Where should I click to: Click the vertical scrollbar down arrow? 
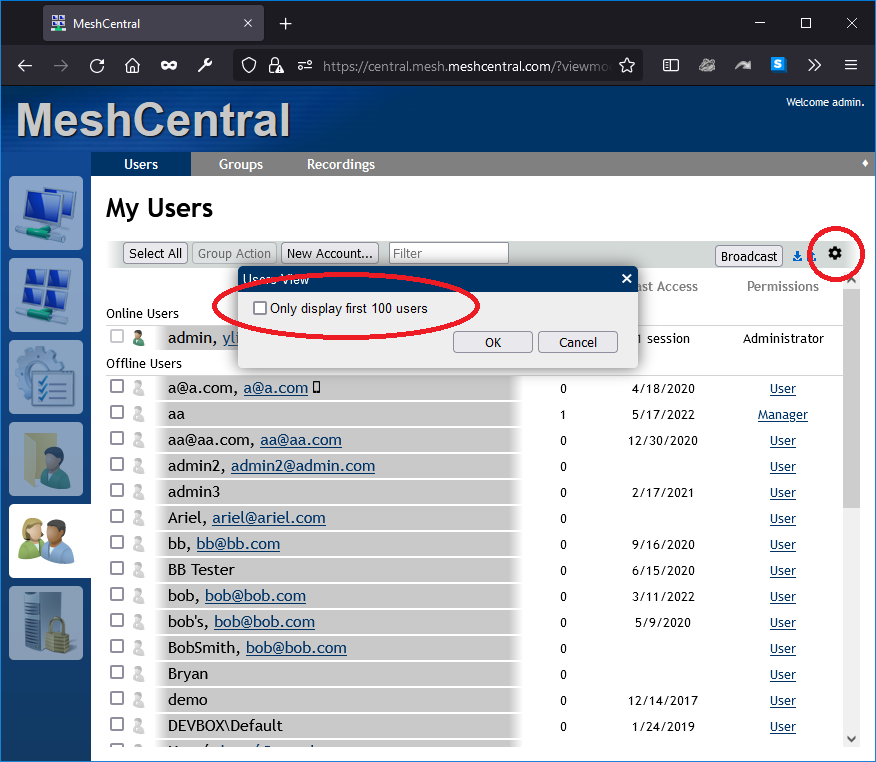(851, 738)
